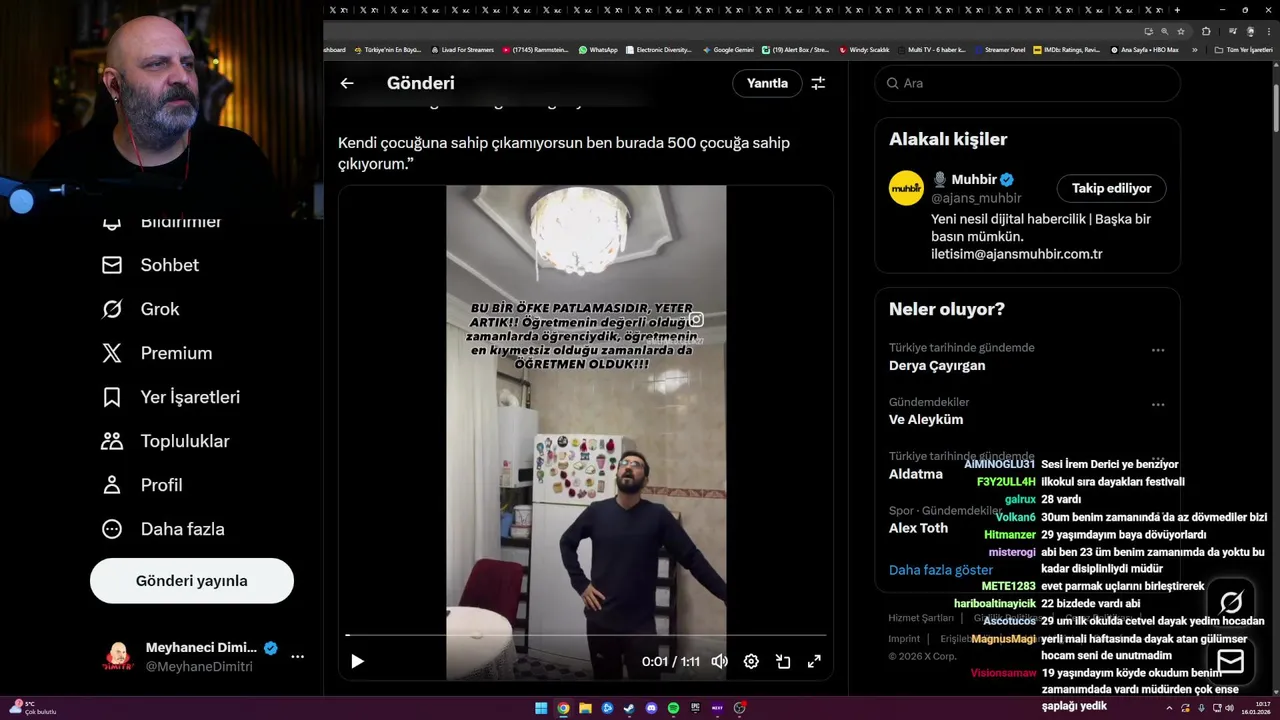Open Yer İşaretleri bookmarks
The width and height of the screenshot is (1280, 720).
pyautogui.click(x=170, y=397)
